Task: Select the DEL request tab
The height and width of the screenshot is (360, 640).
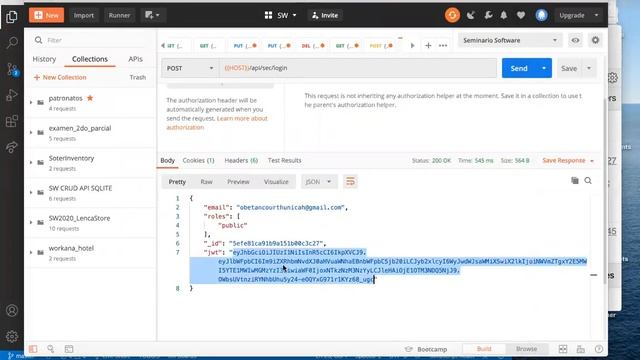Action: 313,45
